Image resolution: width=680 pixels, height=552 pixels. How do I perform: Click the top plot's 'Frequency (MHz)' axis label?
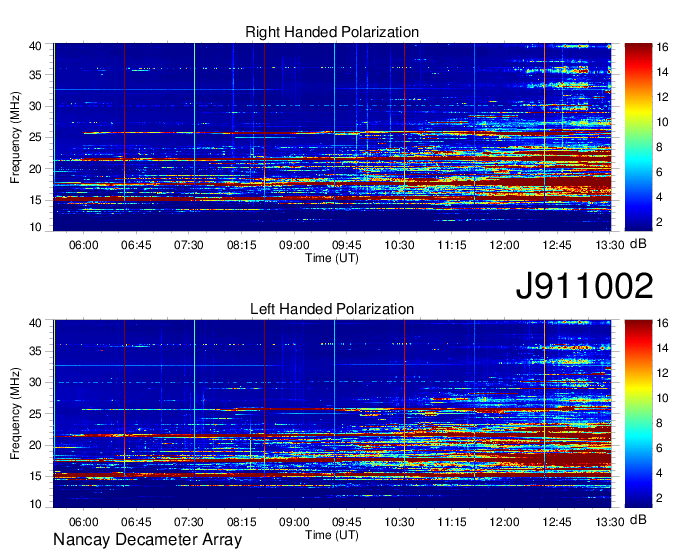(15, 137)
